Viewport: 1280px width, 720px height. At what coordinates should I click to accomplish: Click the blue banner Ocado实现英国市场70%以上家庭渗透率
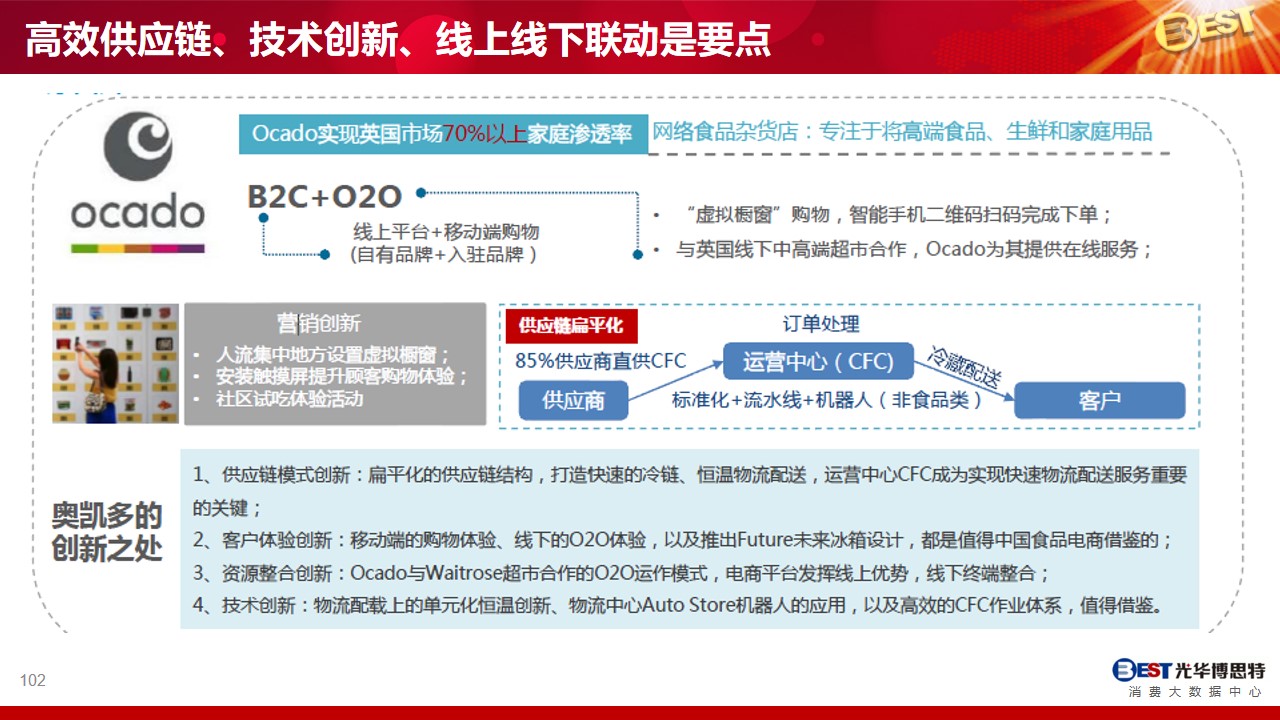(x=443, y=134)
